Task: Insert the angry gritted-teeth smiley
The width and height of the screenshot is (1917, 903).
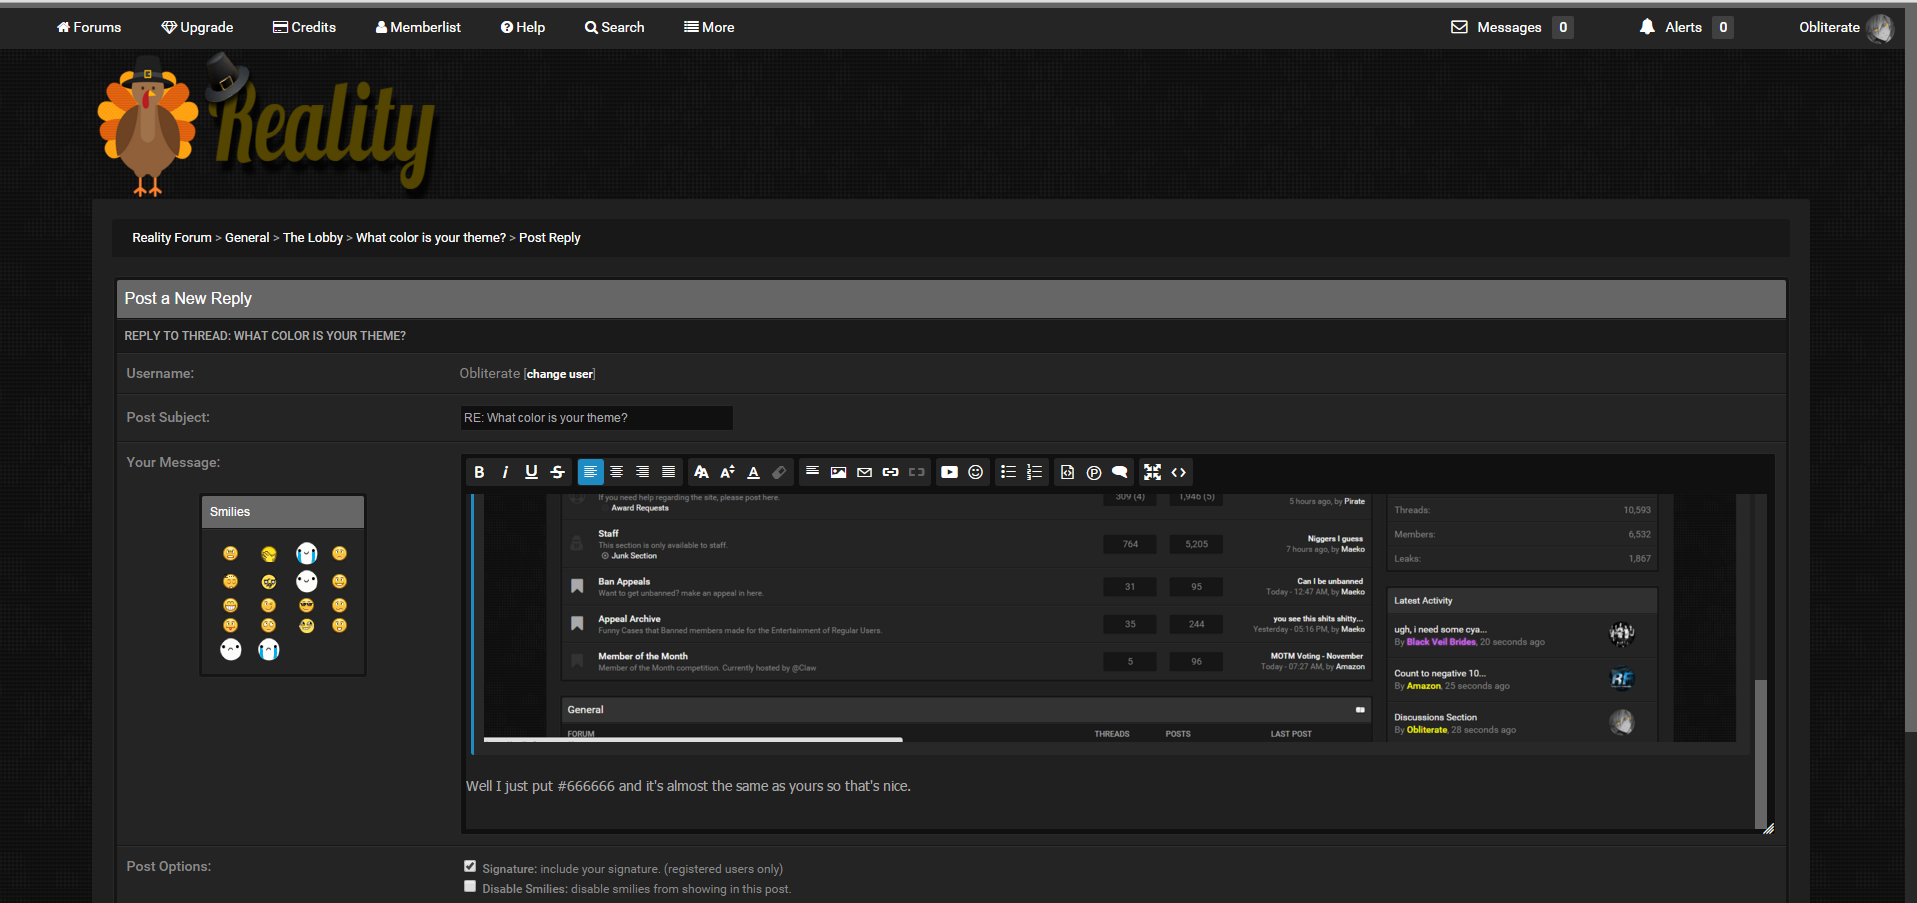Action: [231, 553]
